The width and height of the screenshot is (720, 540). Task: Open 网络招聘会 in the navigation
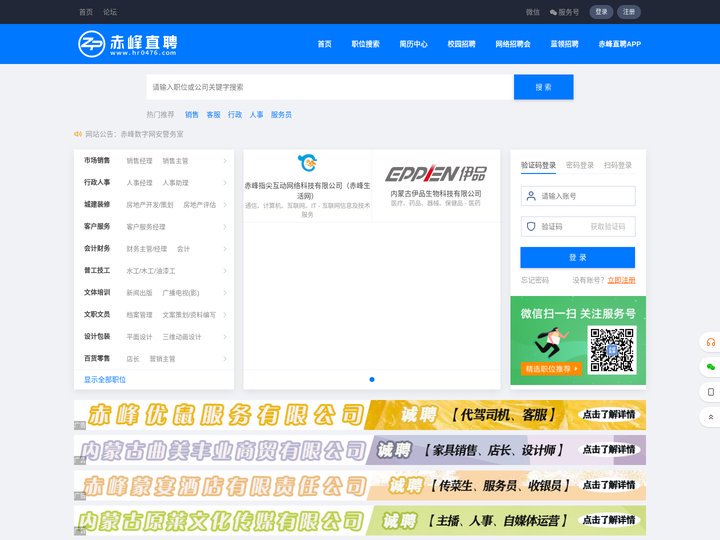513,44
